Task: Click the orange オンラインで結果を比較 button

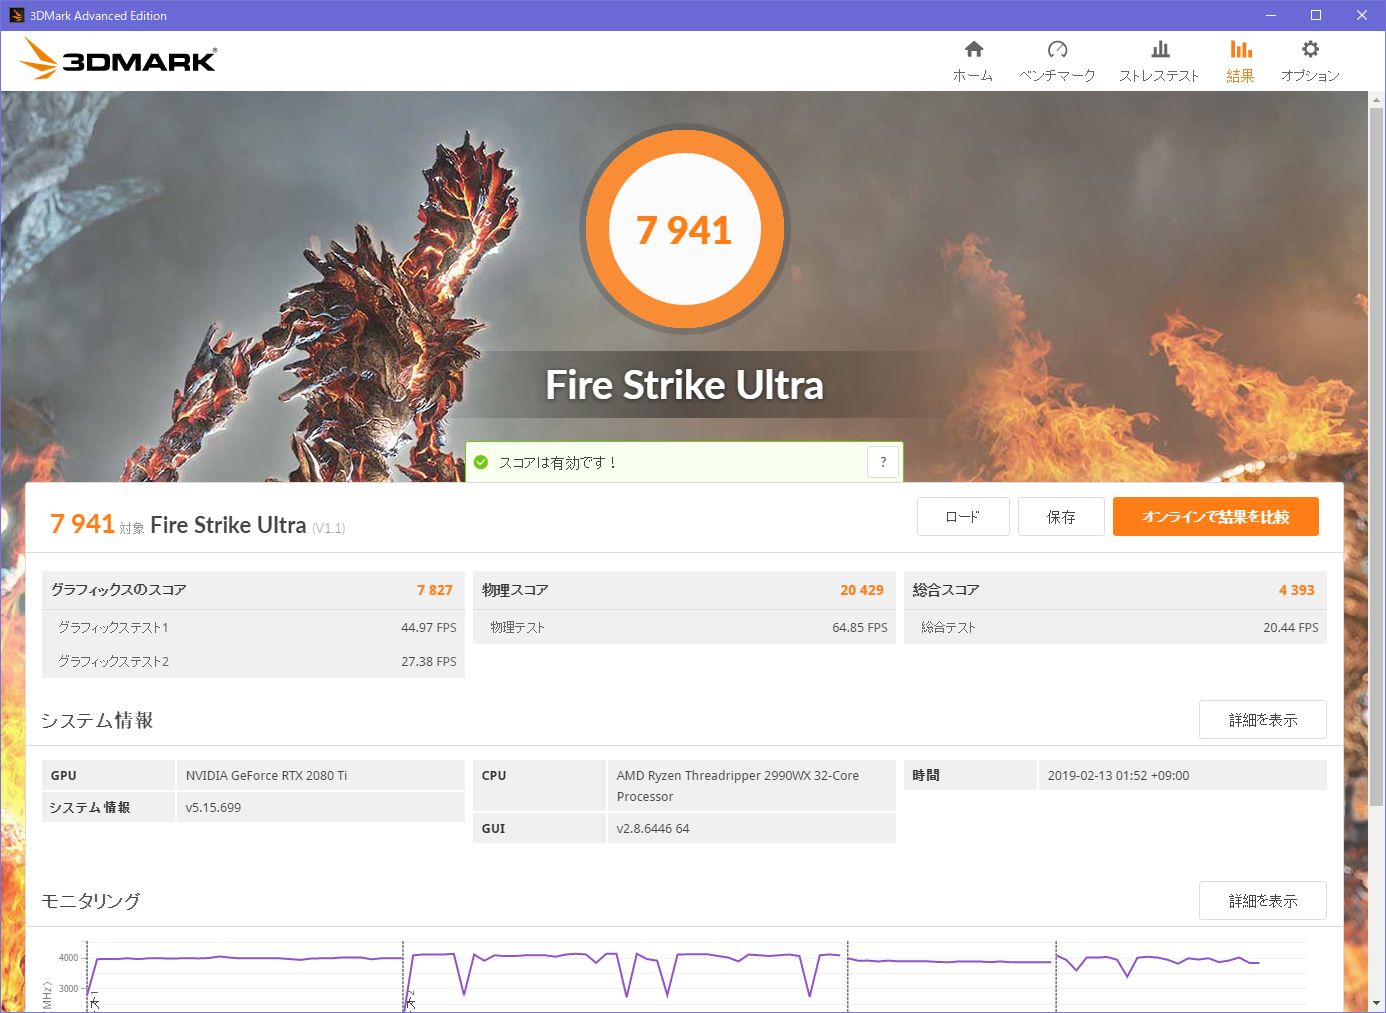Action: (x=1215, y=517)
